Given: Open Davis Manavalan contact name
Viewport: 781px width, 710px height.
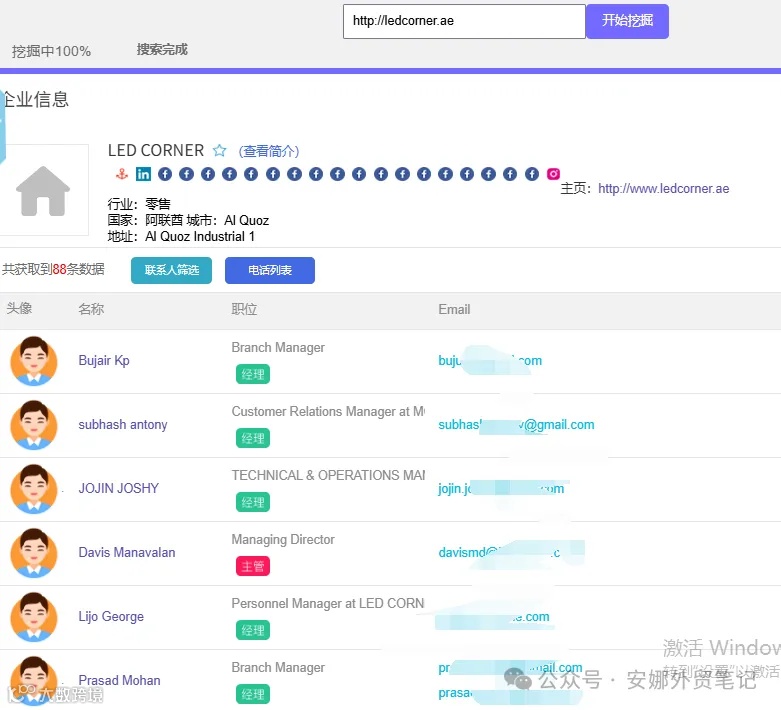Looking at the screenshot, I should point(127,552).
